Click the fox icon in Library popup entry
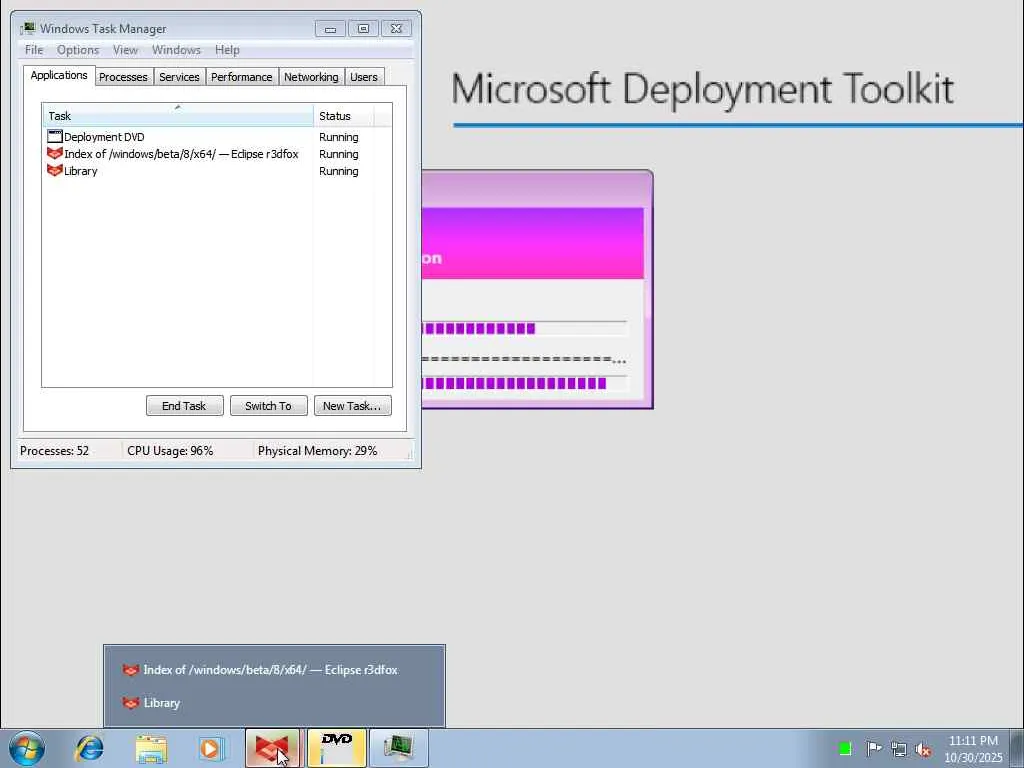The height and width of the screenshot is (768, 1024). click(x=131, y=703)
